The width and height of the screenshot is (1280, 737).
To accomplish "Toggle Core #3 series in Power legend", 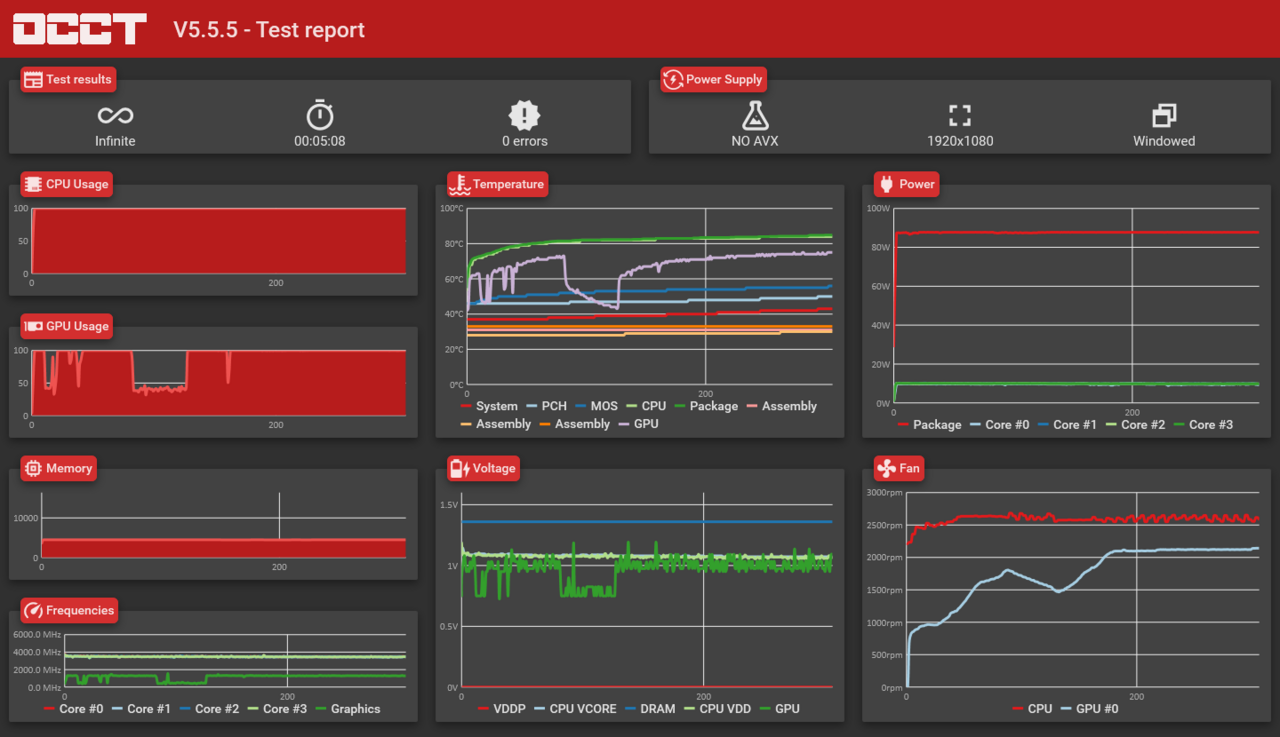I will click(1203, 424).
